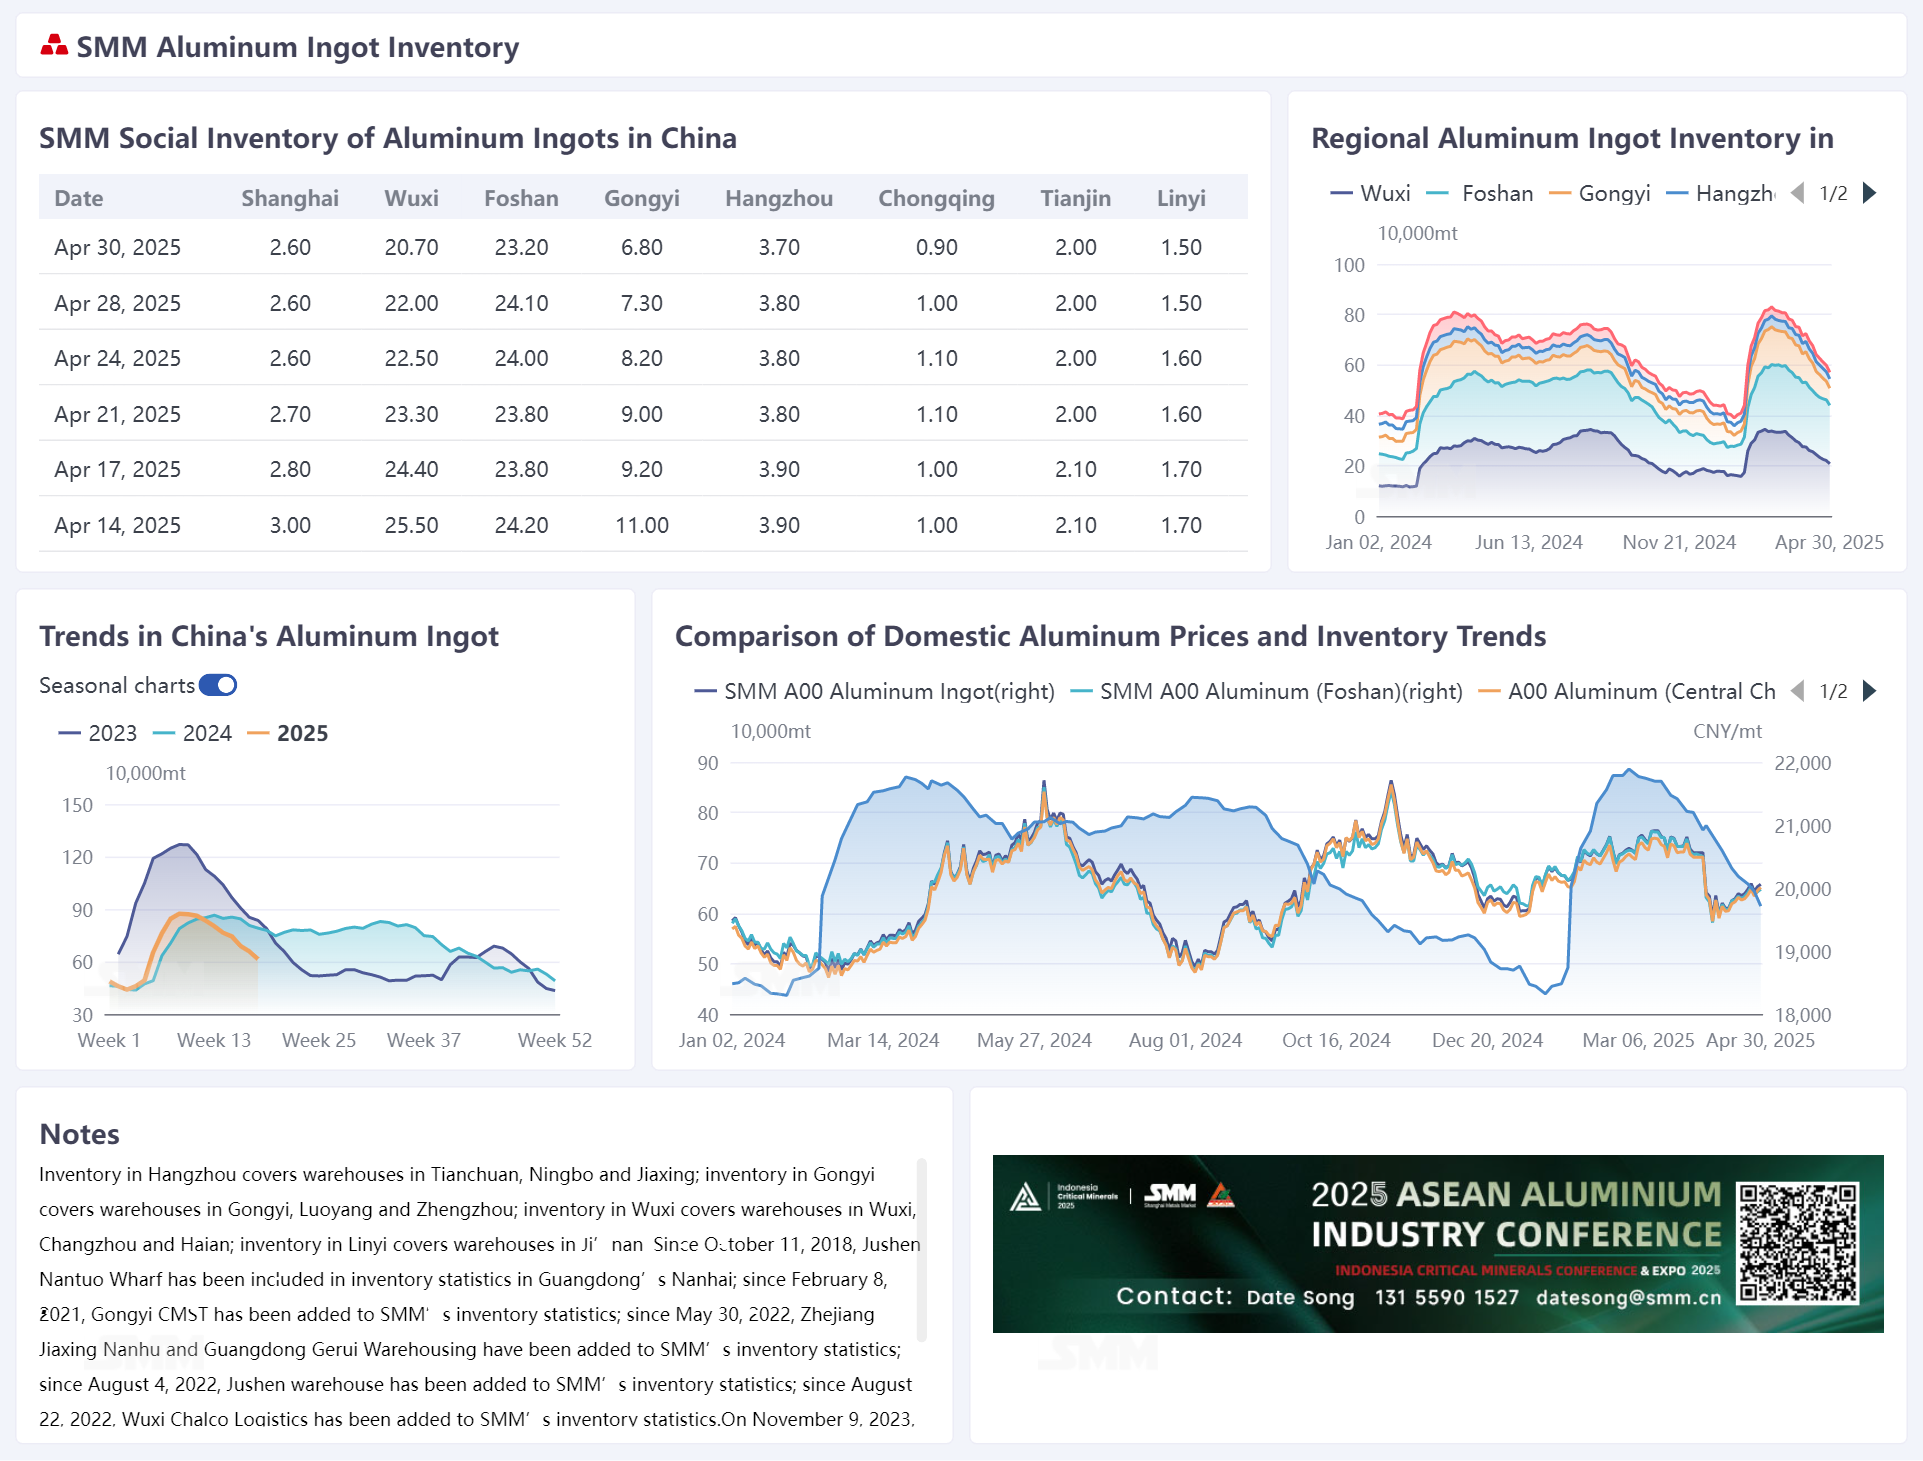1923x1461 pixels.
Task: Click the Notes section heading
Action: point(79,1134)
